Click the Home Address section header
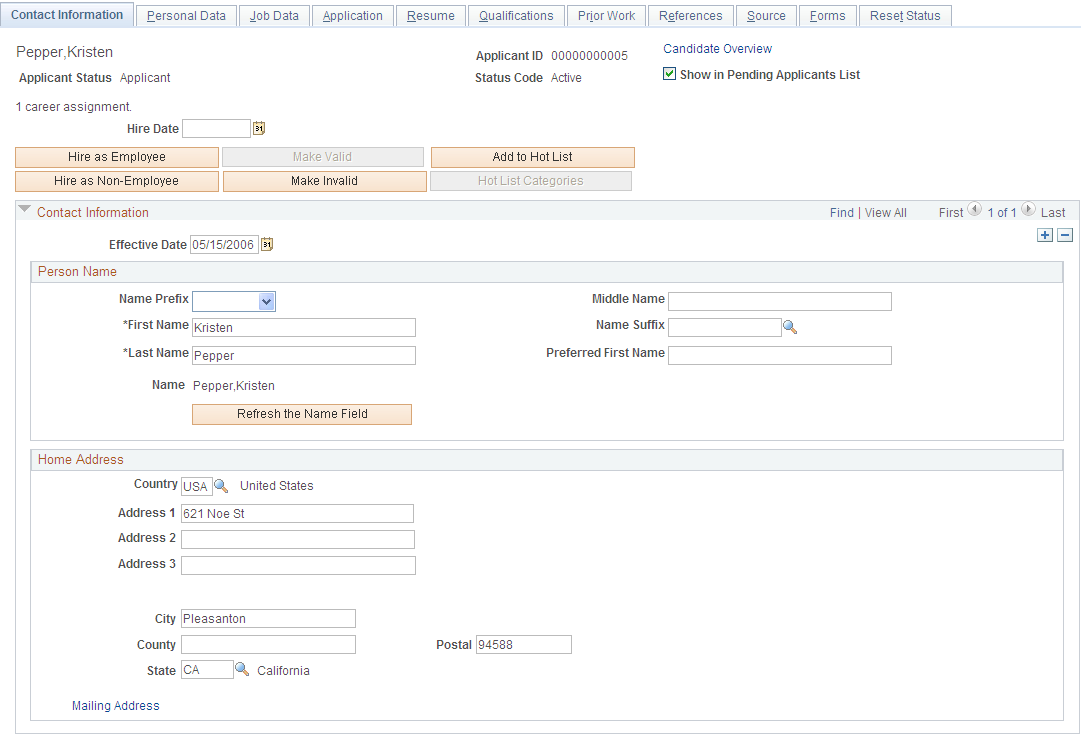The height and width of the screenshot is (735, 1081). [x=547, y=460]
